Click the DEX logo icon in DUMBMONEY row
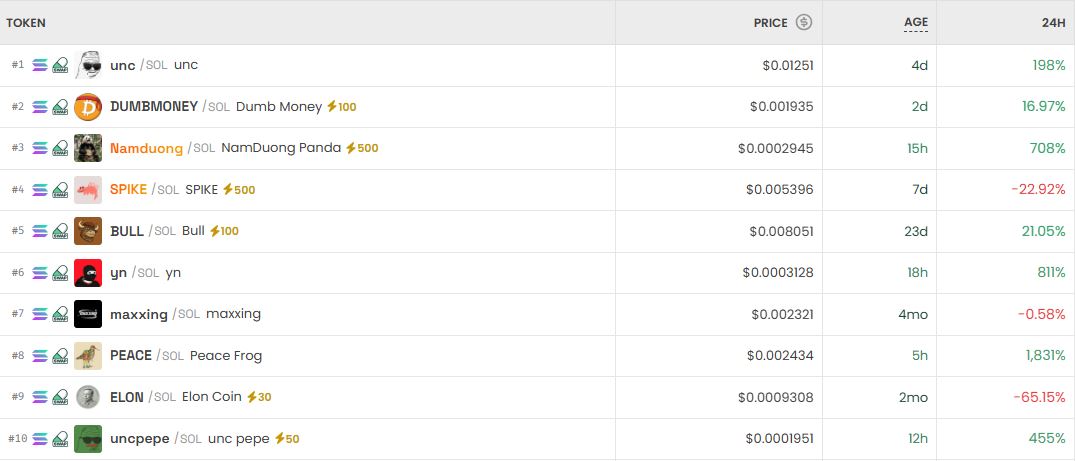Screen dimensions: 1075x461 [60, 107]
